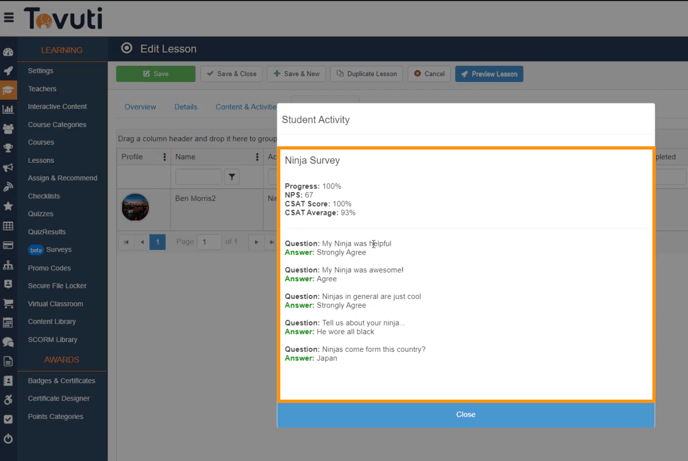Click the Close button in Student Activity
688x461 pixels.
coord(465,414)
